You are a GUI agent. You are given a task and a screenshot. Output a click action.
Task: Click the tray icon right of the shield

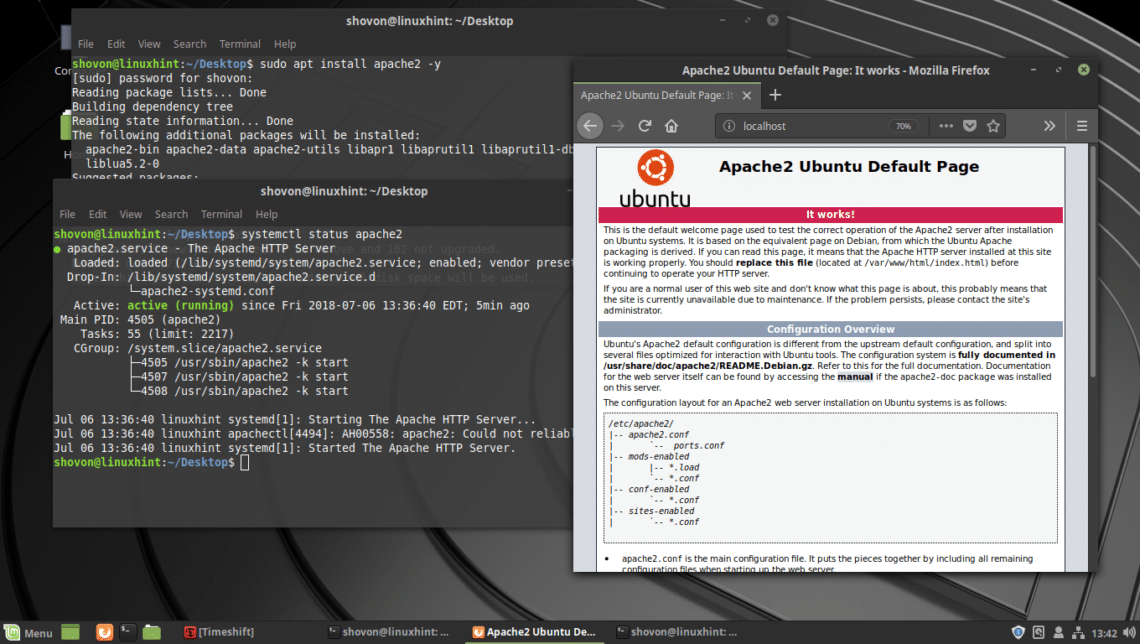1038,632
